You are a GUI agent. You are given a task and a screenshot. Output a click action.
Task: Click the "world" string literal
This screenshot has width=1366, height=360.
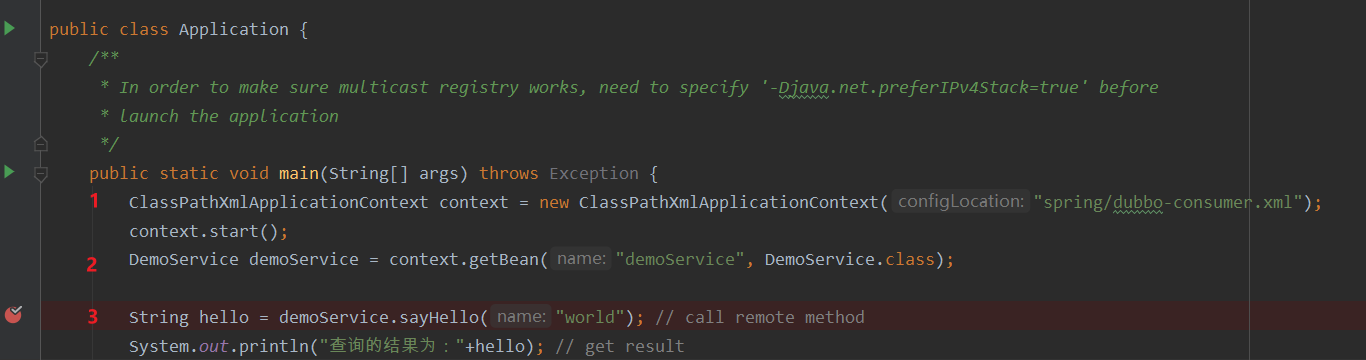pos(590,317)
